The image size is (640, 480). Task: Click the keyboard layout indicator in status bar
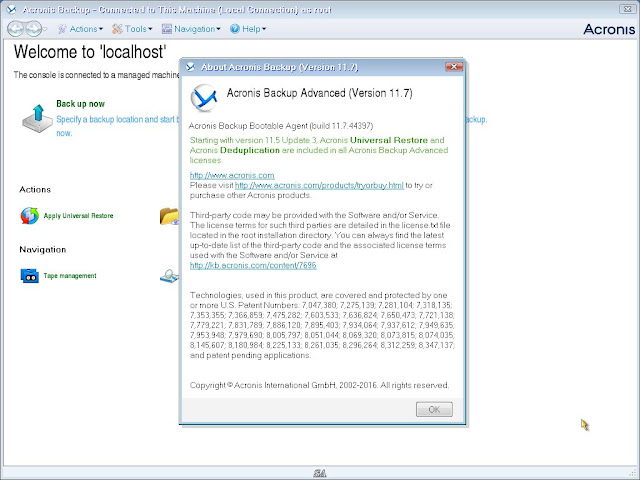click(320, 473)
